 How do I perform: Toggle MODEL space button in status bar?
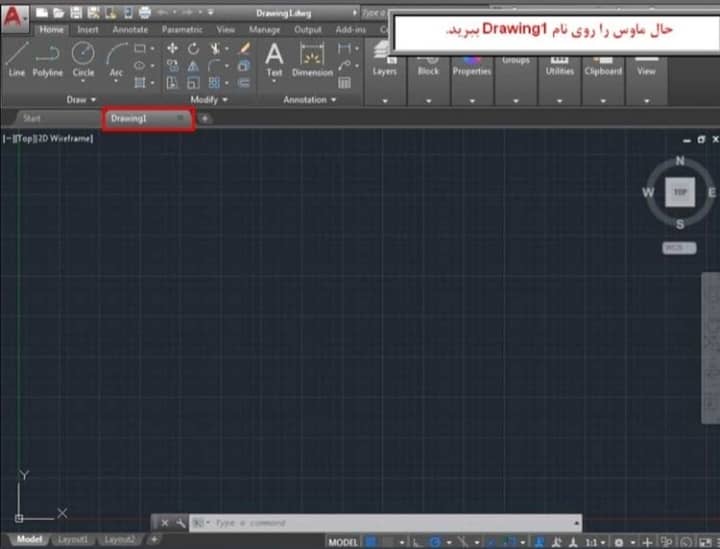pos(343,543)
